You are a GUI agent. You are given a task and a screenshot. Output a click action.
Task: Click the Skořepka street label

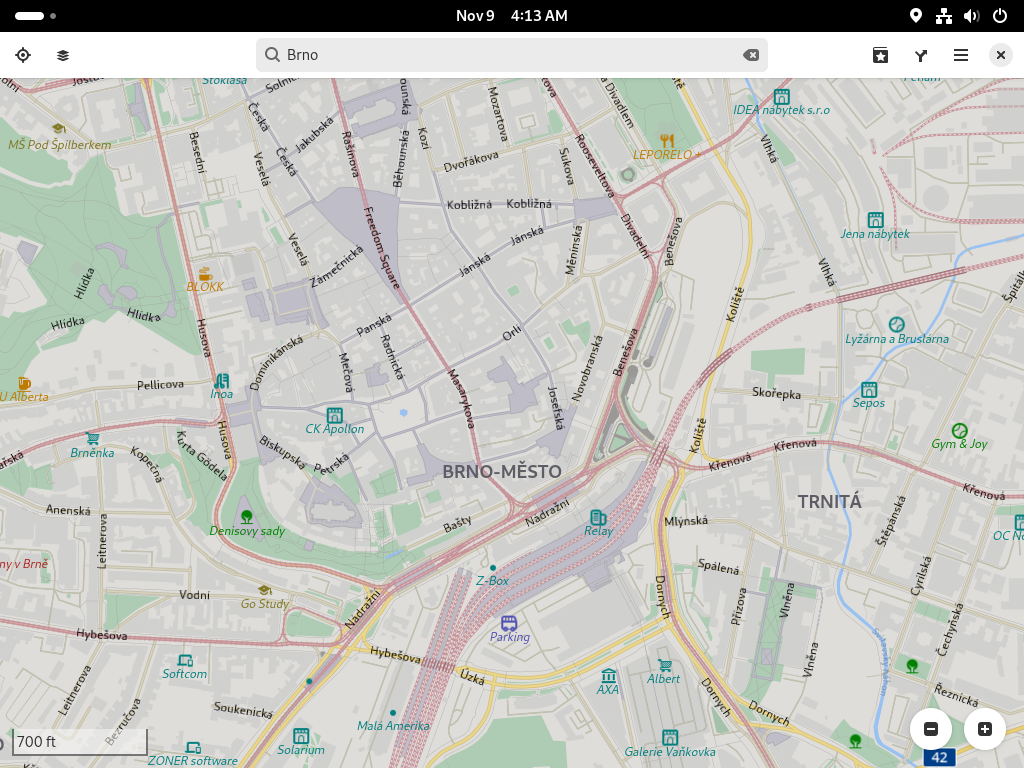(776, 393)
